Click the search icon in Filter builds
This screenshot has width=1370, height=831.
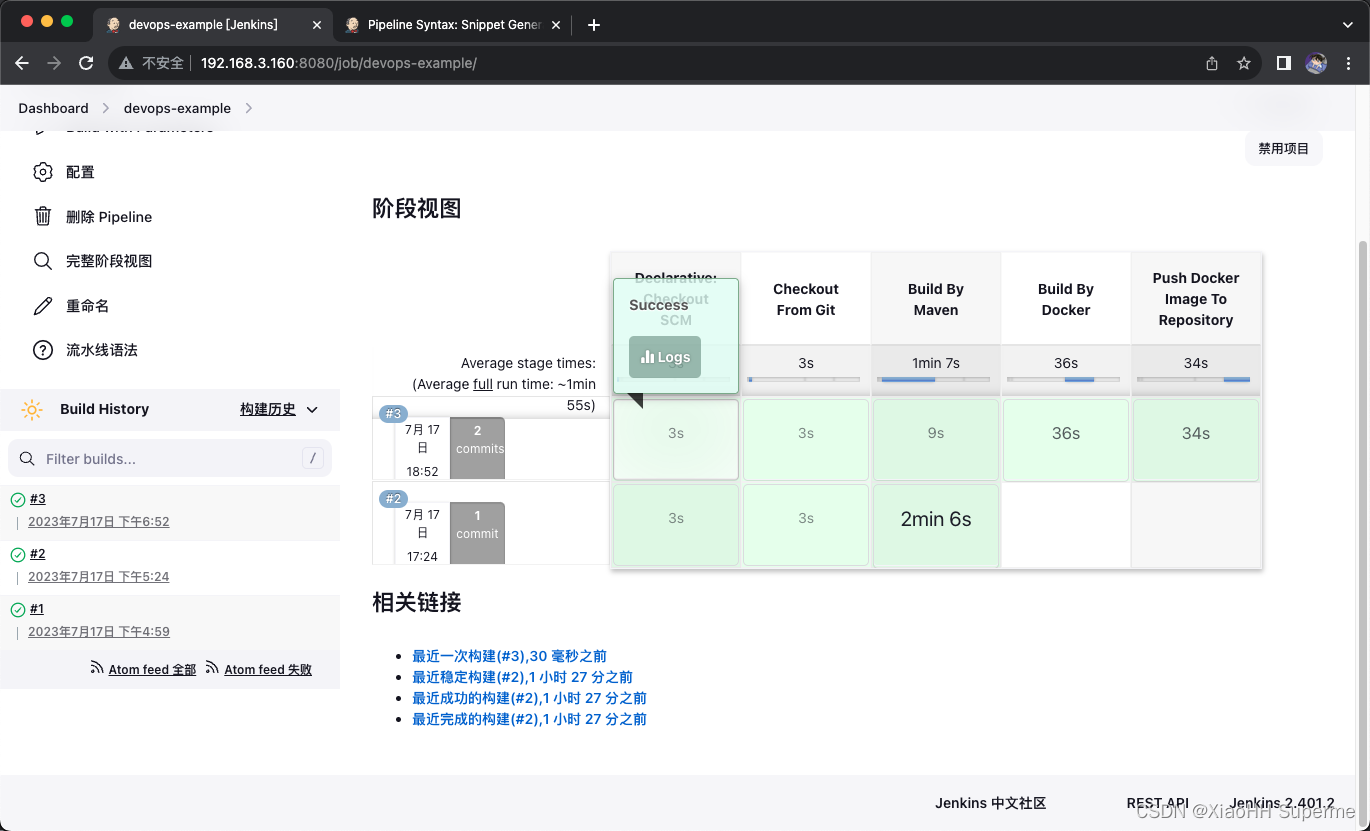click(x=28, y=459)
